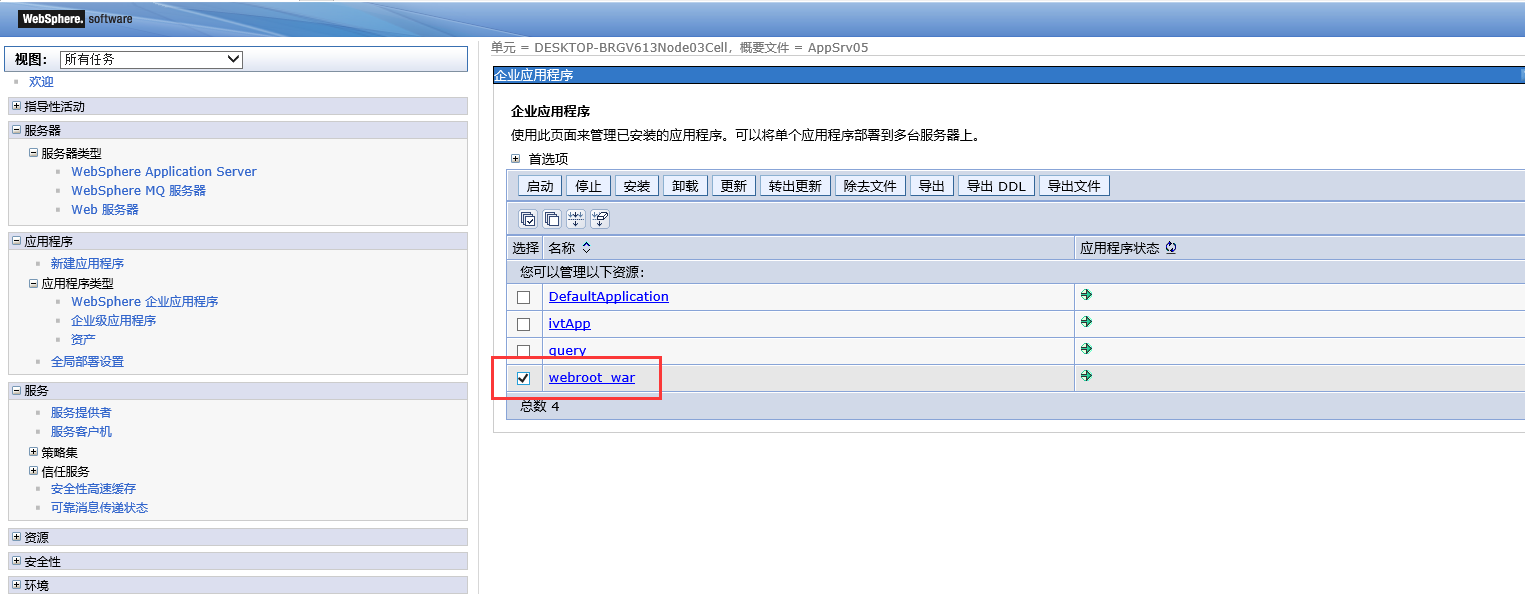Click the 安装 install button

tap(636, 186)
